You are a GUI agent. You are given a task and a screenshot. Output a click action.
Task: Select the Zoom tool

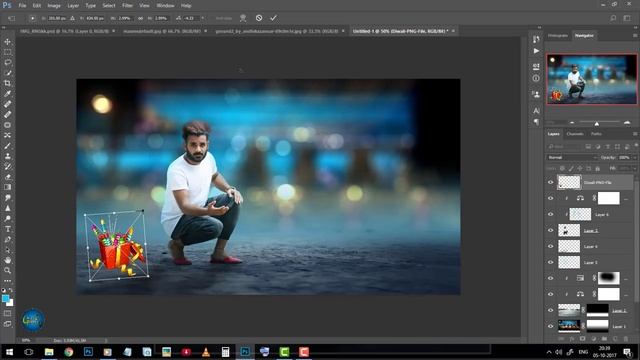[x=7, y=270]
